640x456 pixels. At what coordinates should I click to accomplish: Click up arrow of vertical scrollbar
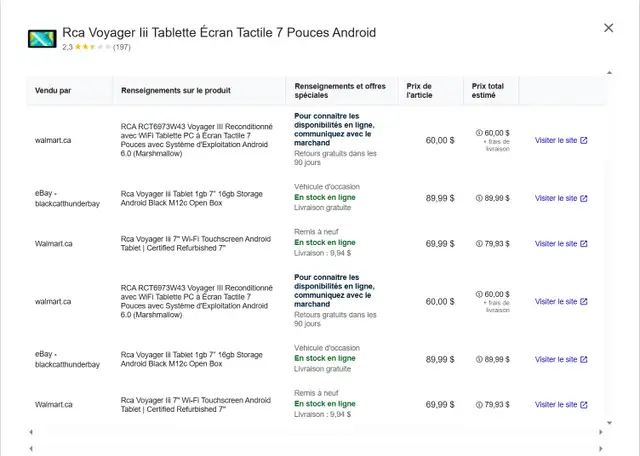609,73
